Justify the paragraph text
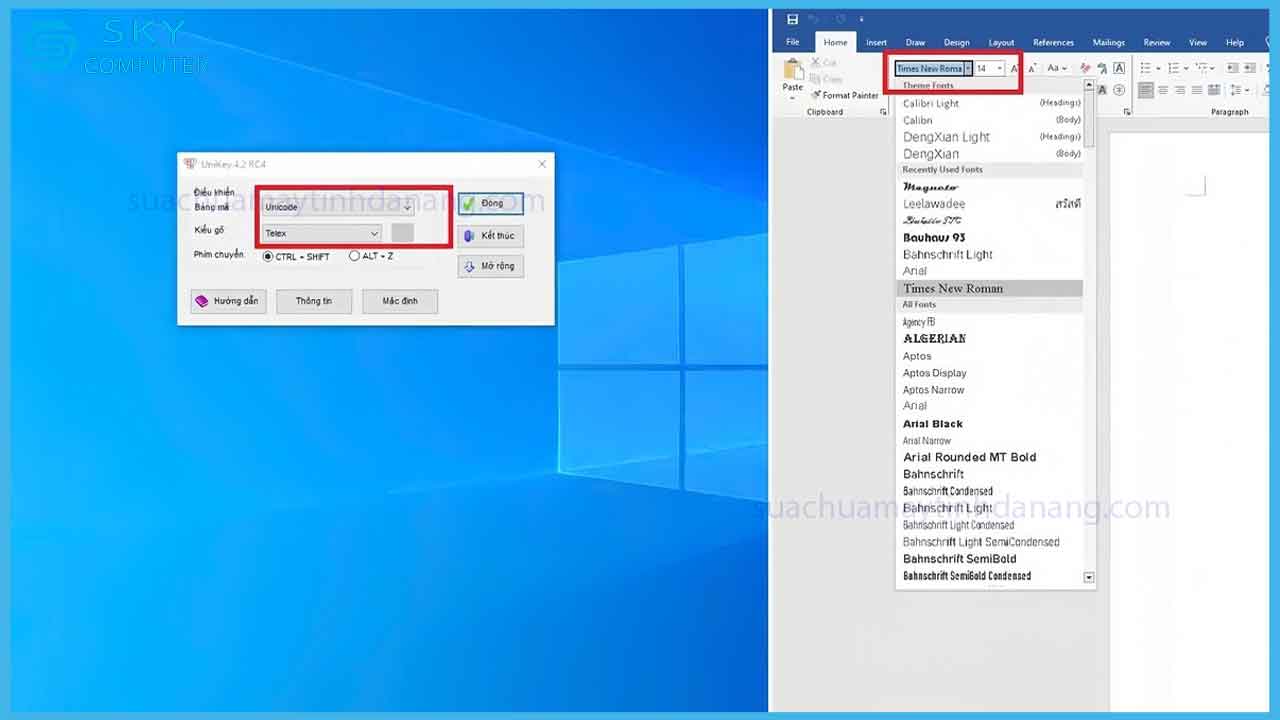Viewport: 1280px width, 720px height. coord(1196,90)
